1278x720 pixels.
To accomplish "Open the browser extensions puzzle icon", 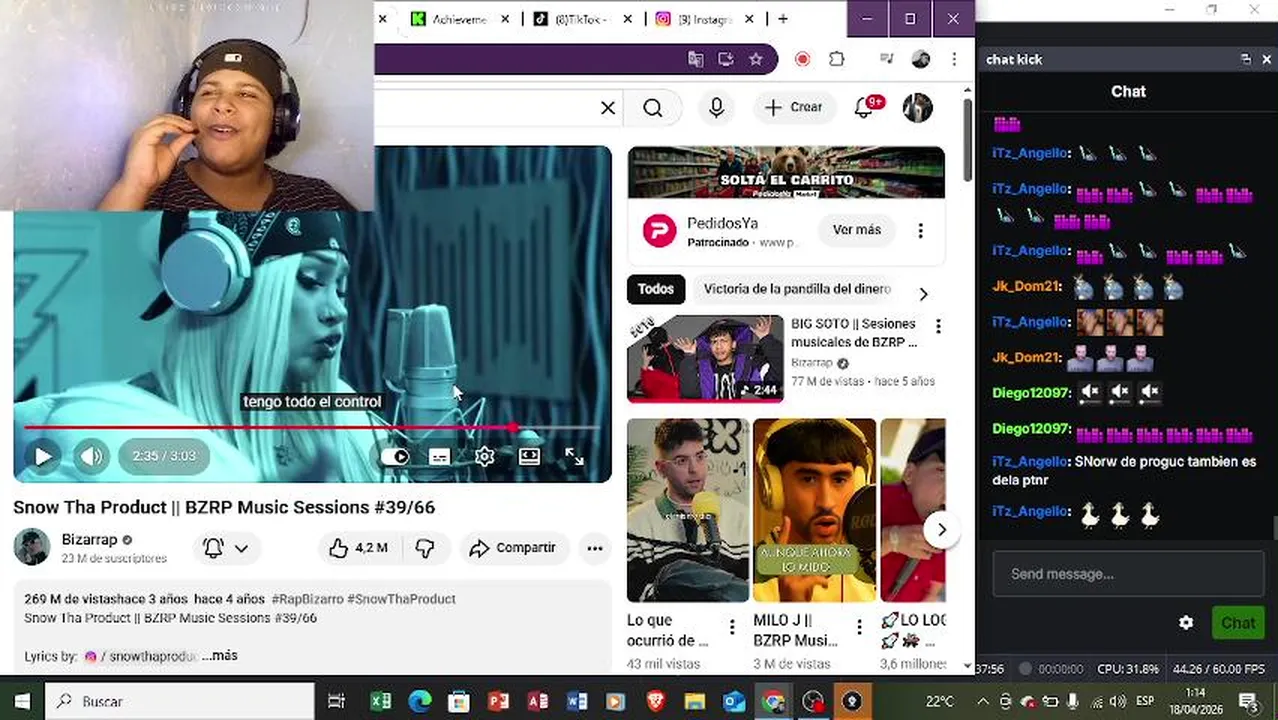I will [x=837, y=60].
